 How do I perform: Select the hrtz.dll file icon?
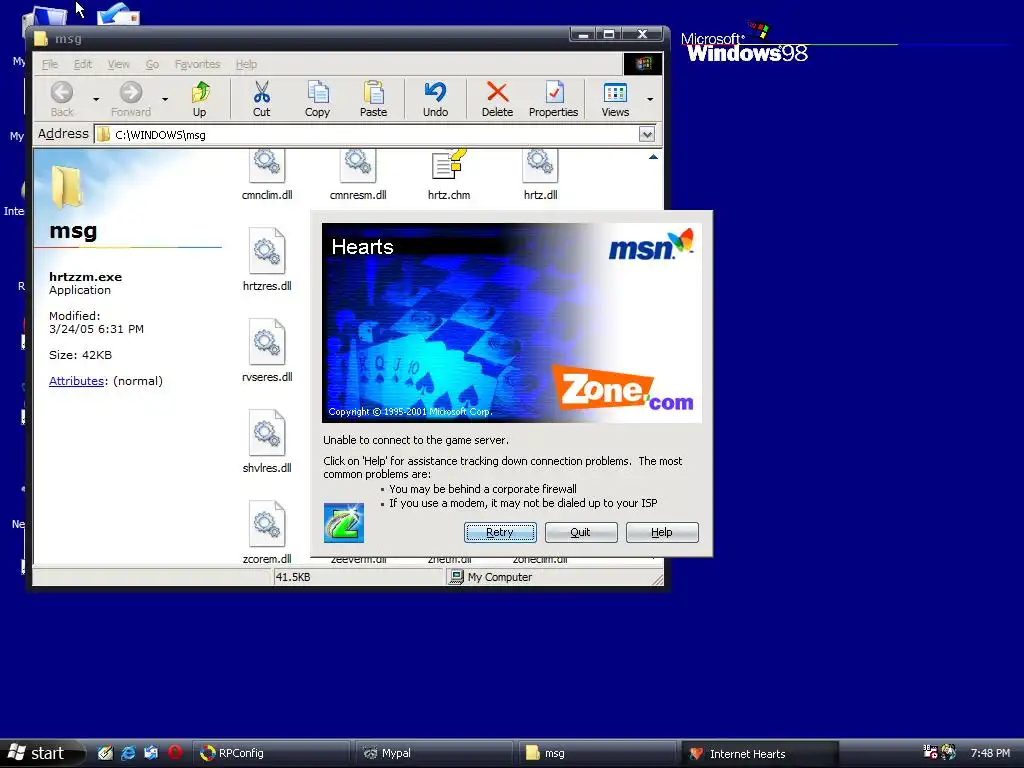pyautogui.click(x=540, y=167)
